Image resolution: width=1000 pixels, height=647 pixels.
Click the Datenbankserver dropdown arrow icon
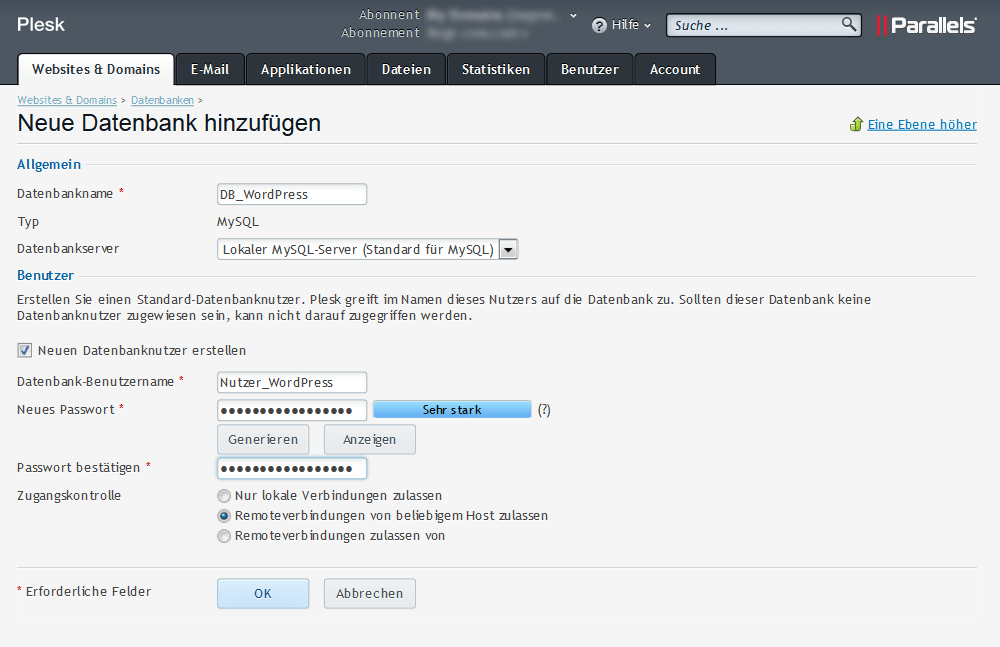point(508,249)
